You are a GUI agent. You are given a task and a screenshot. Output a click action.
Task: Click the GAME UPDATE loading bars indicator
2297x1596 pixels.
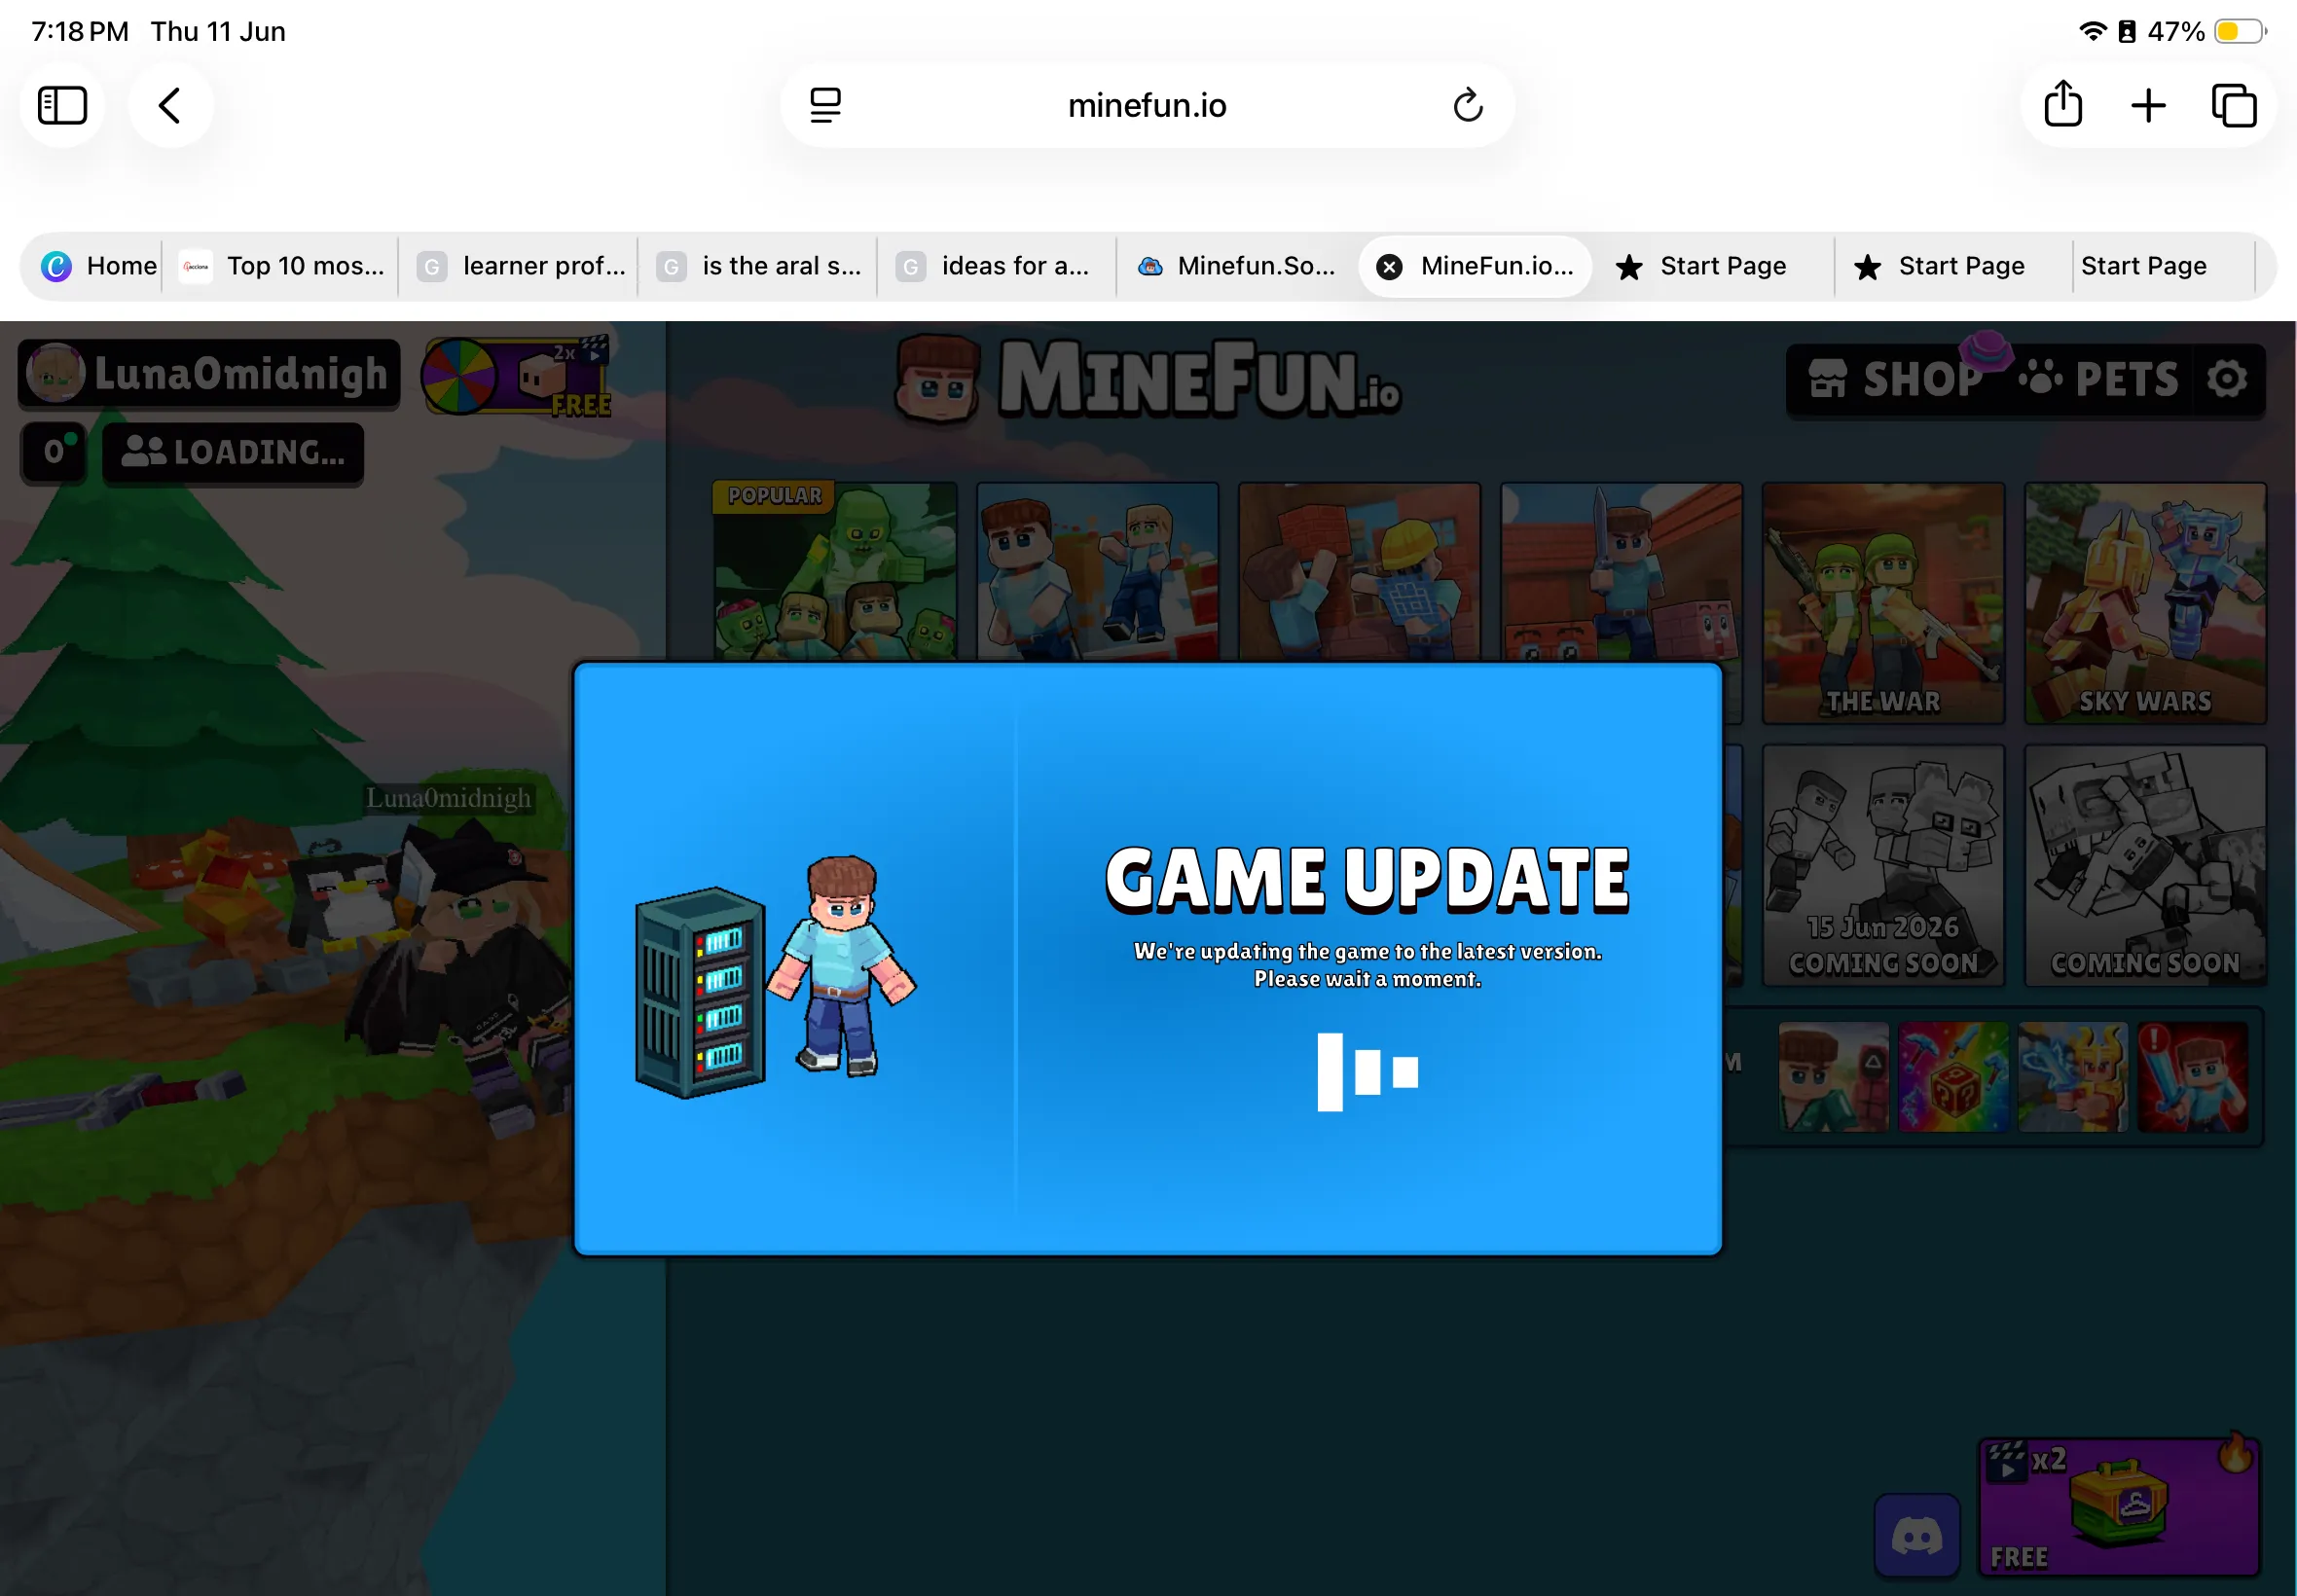[1367, 1072]
